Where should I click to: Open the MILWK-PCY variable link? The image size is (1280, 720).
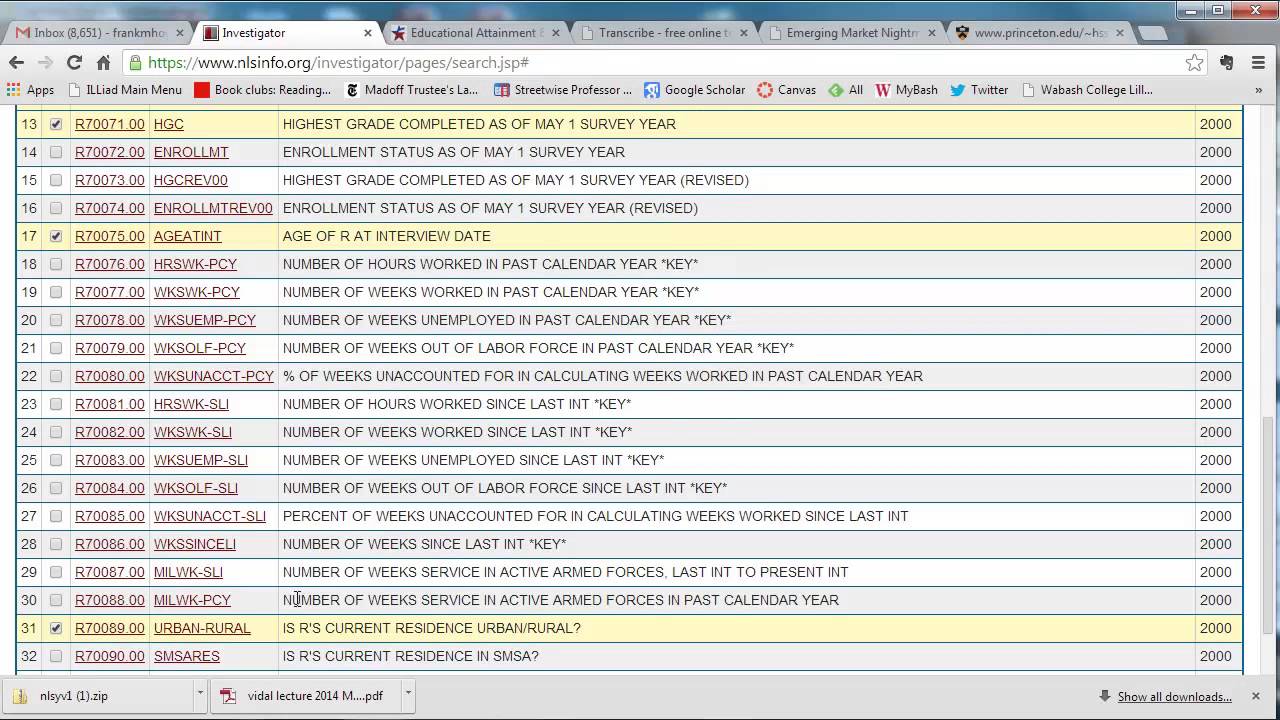pyautogui.click(x=192, y=600)
